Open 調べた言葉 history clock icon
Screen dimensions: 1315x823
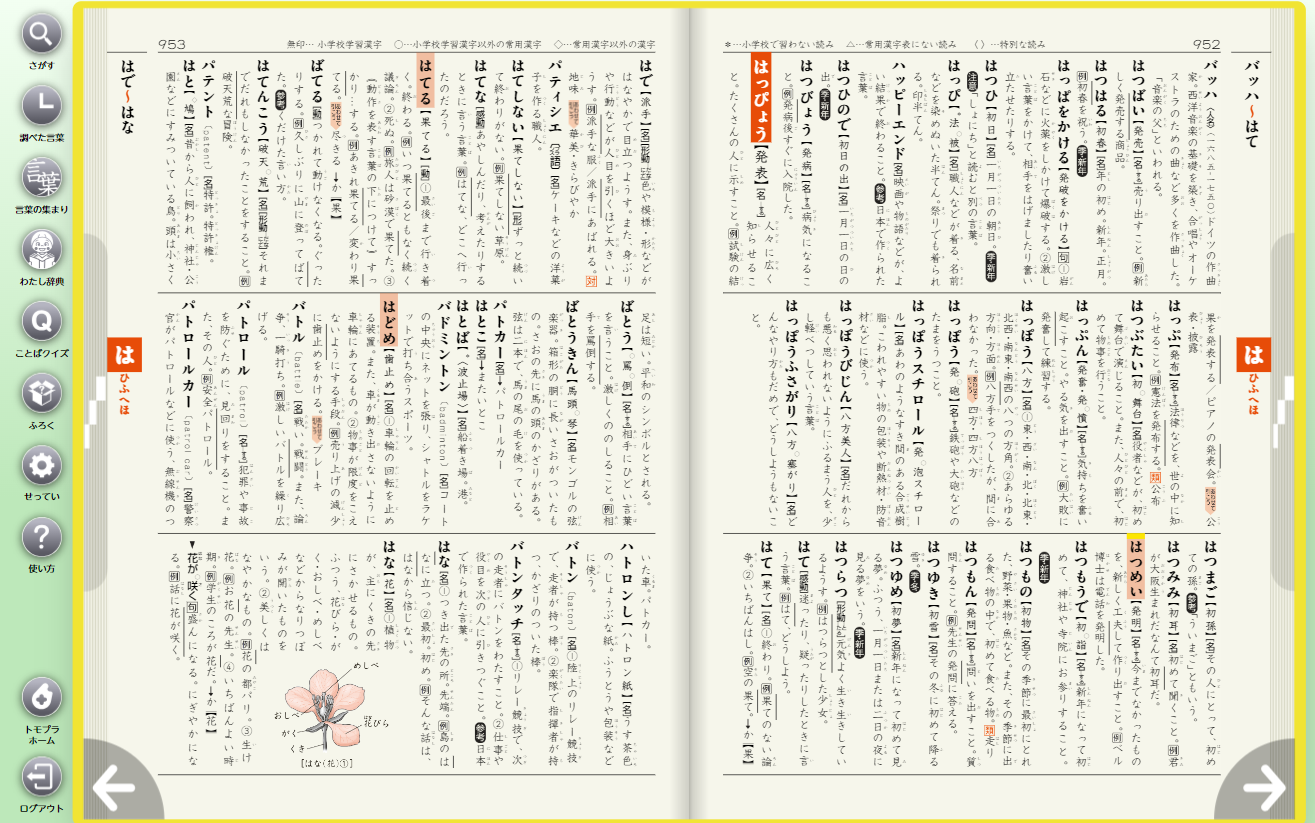coord(40,105)
